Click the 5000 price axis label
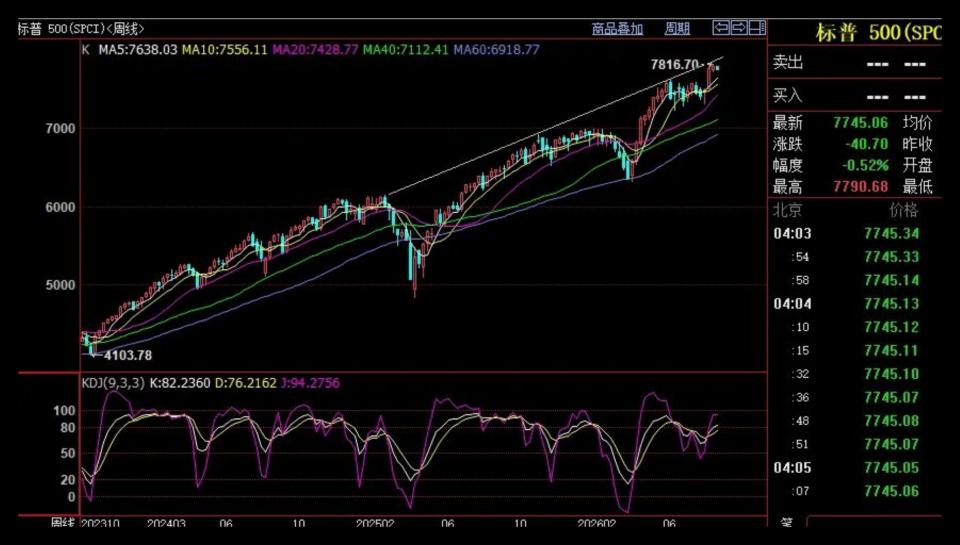This screenshot has width=960, height=545. 61,285
